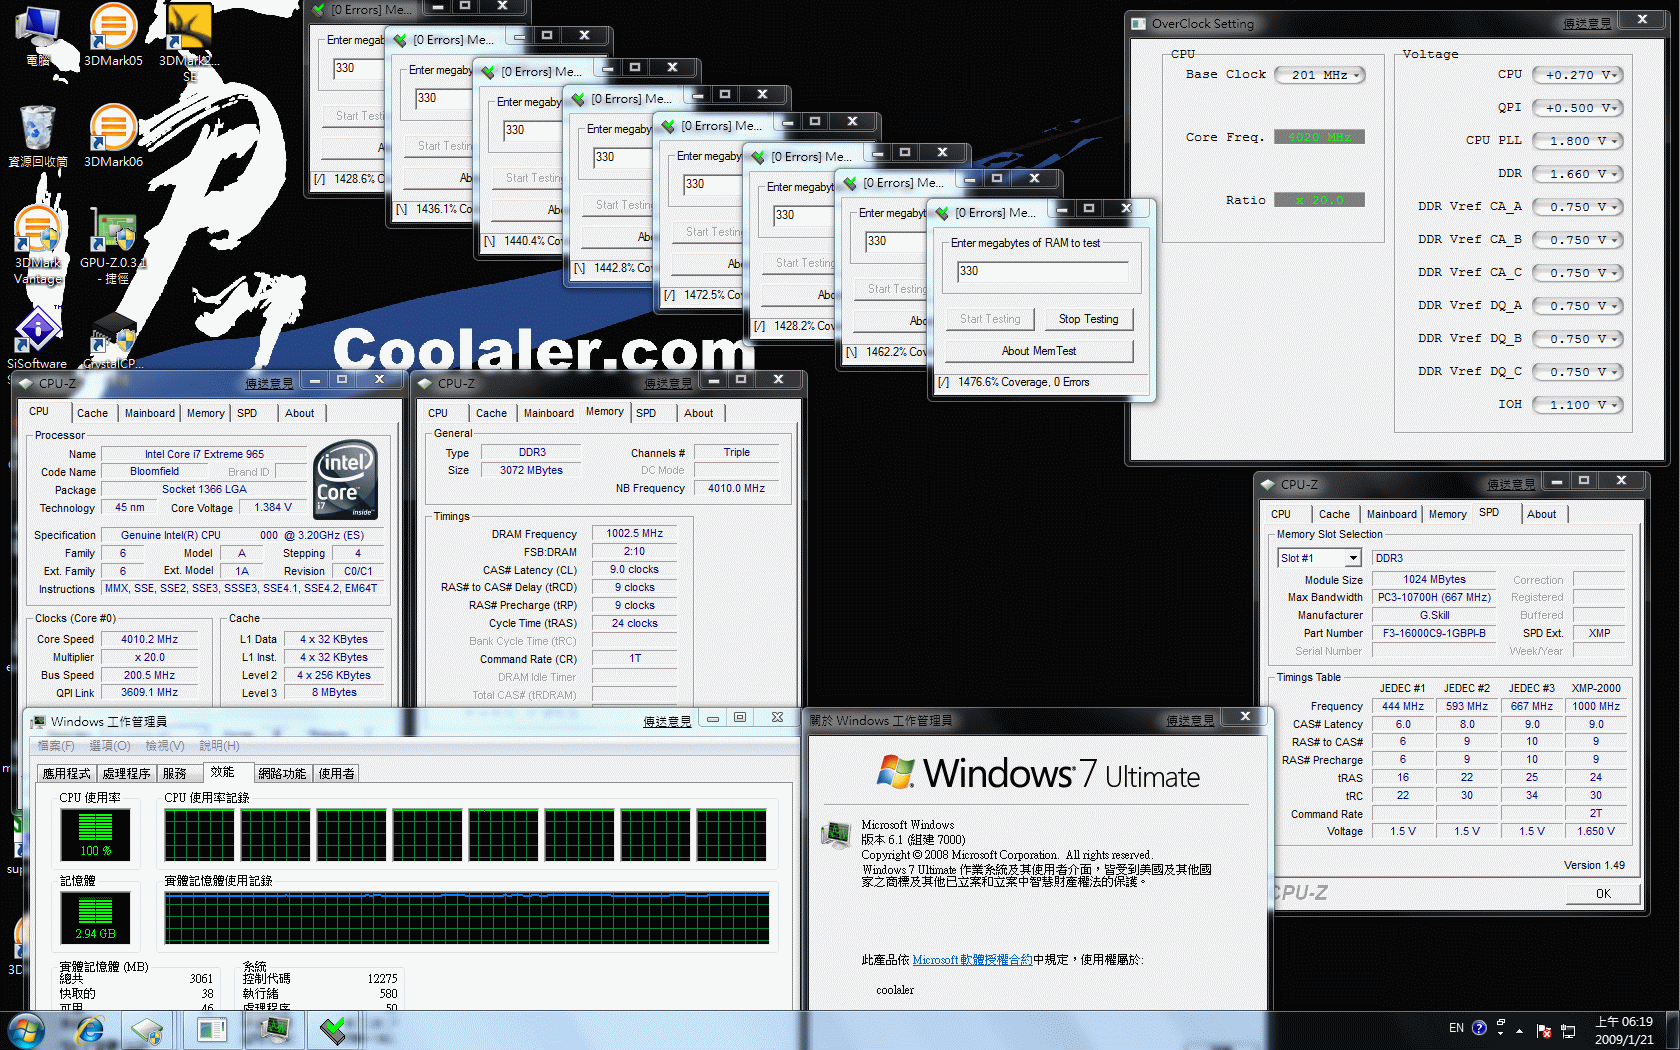Image resolution: width=1680 pixels, height=1050 pixels.
Task: Click the RAM megabytes field in frontmost MemTest
Action: point(1042,272)
